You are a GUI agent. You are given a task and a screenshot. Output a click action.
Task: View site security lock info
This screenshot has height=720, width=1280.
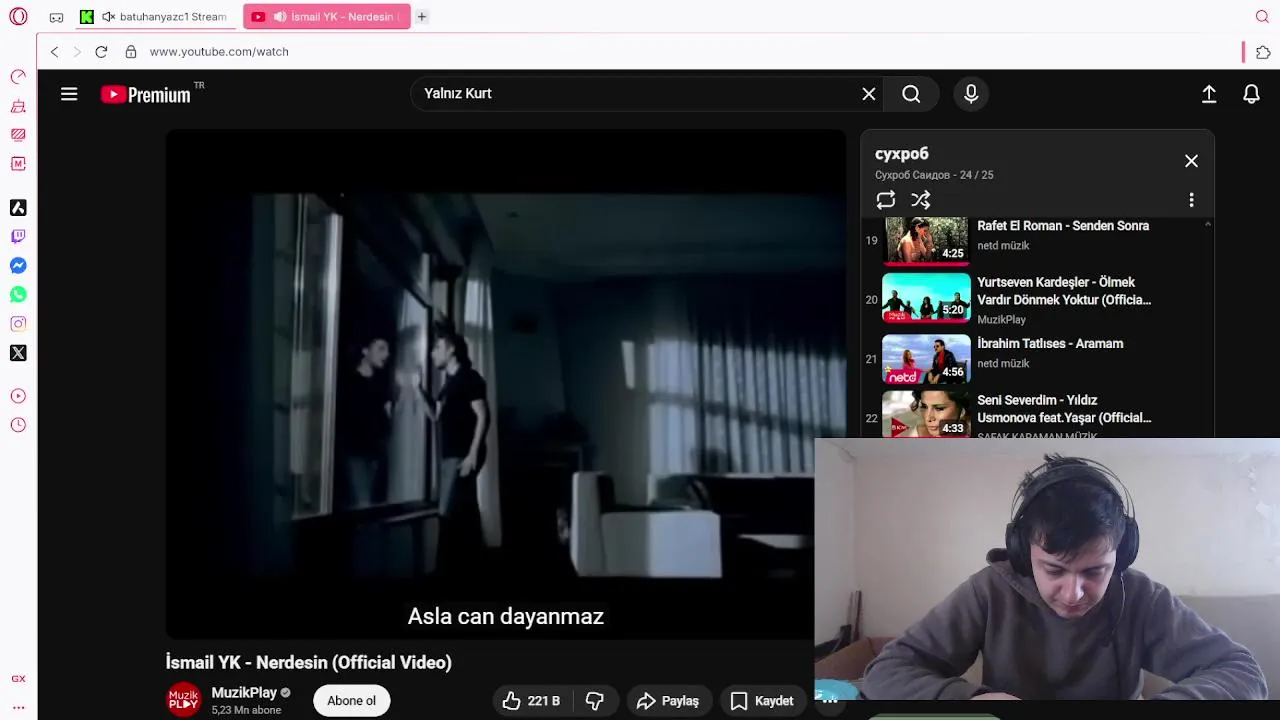[x=131, y=52]
